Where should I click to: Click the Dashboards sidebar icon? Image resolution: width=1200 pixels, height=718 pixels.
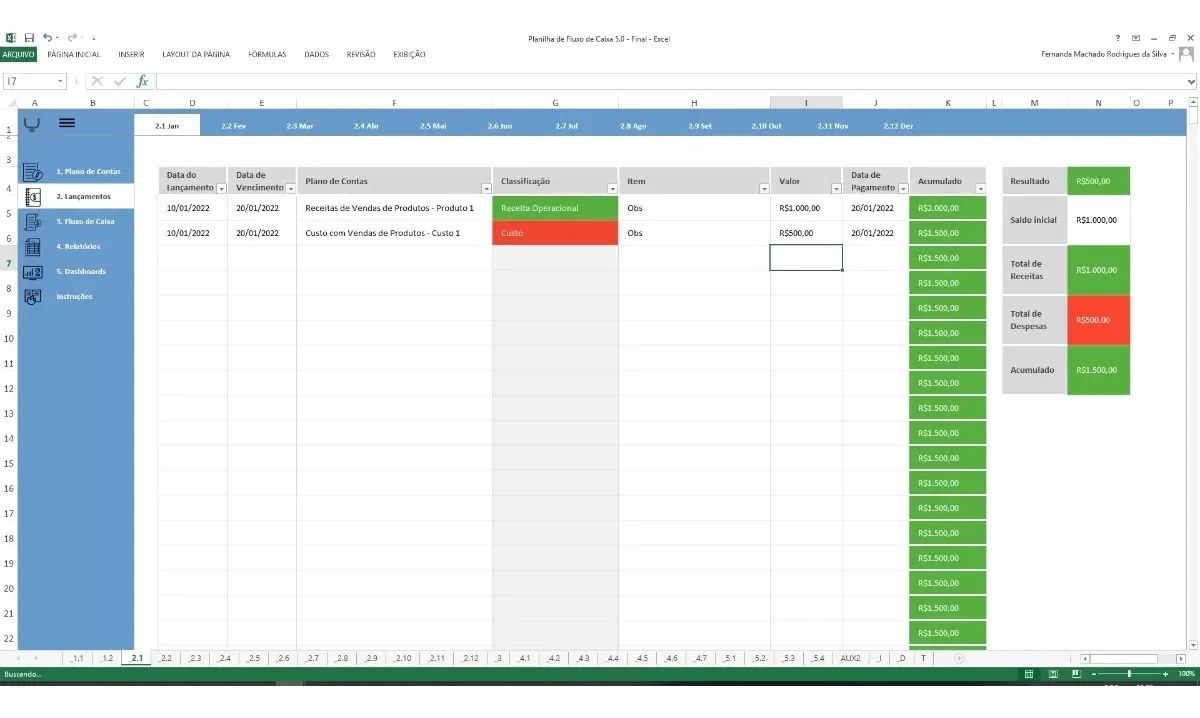point(32,272)
